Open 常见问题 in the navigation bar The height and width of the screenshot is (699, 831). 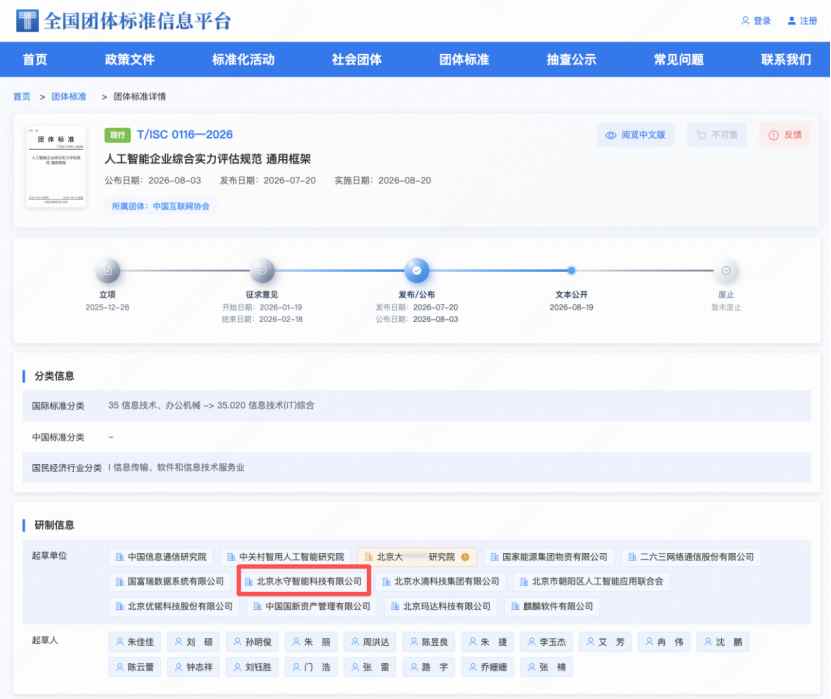678,59
